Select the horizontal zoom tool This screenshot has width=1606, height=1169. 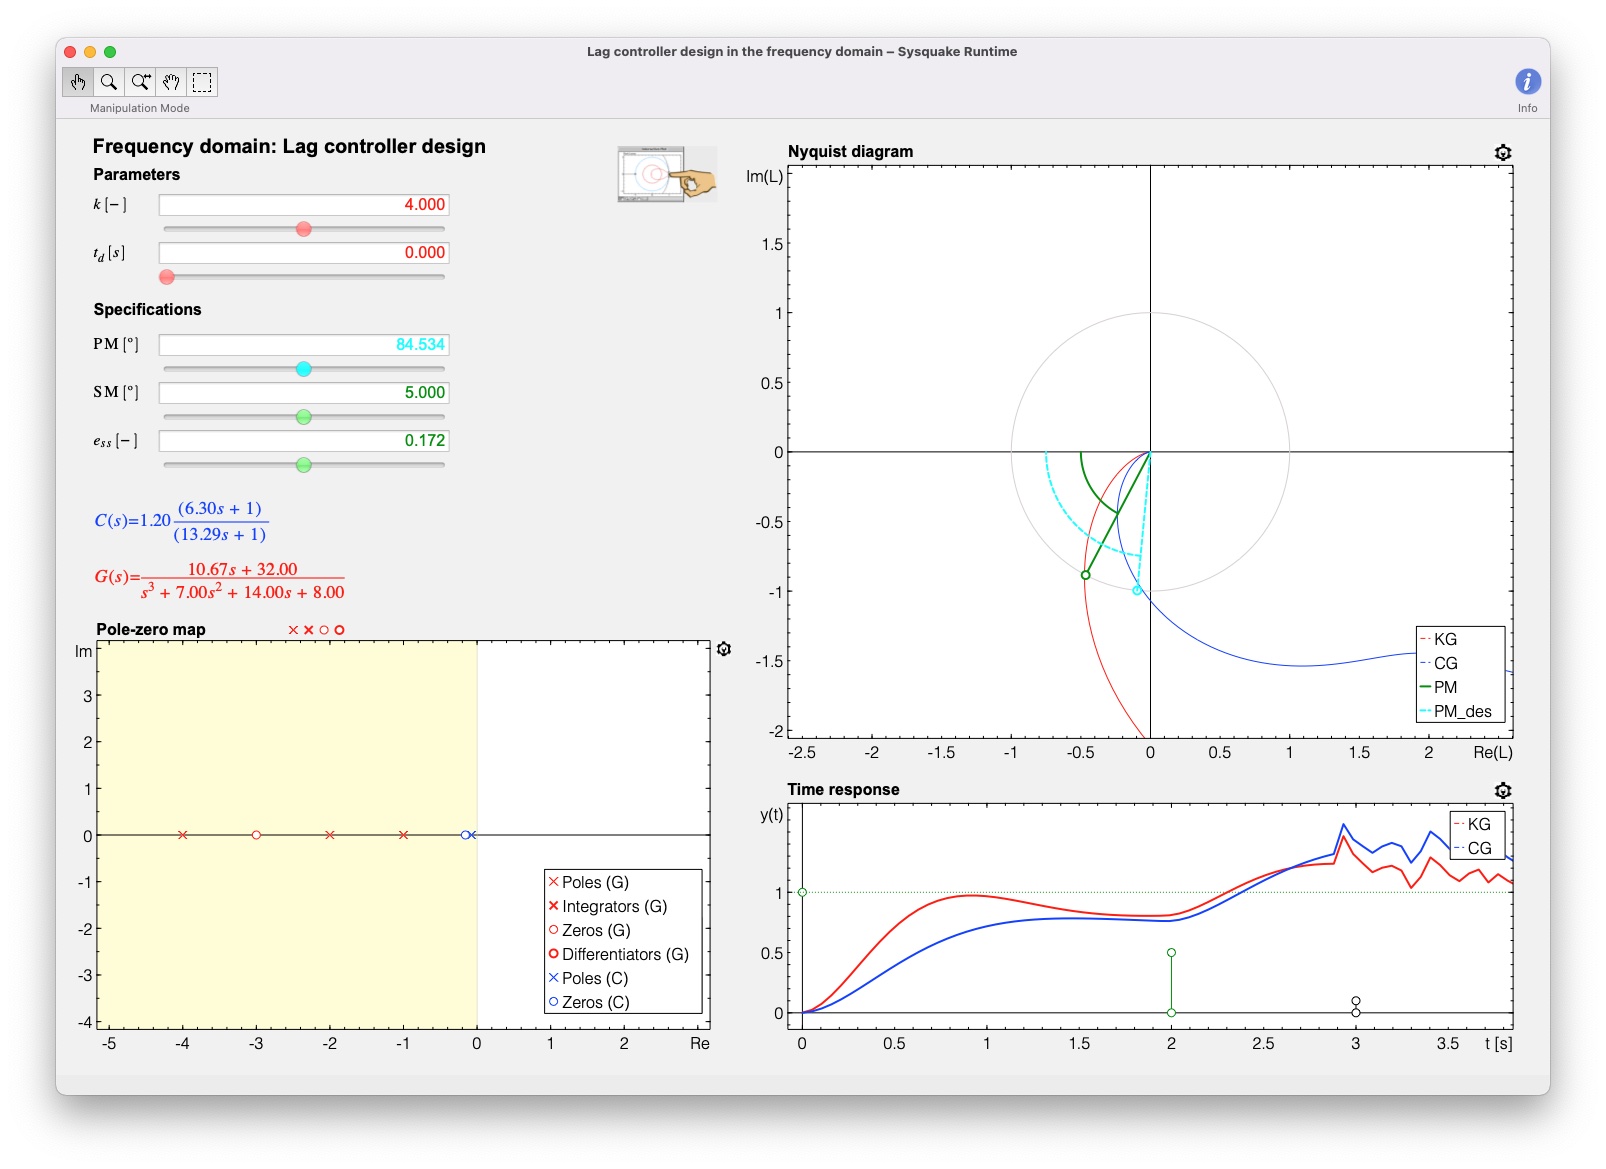[x=140, y=83]
